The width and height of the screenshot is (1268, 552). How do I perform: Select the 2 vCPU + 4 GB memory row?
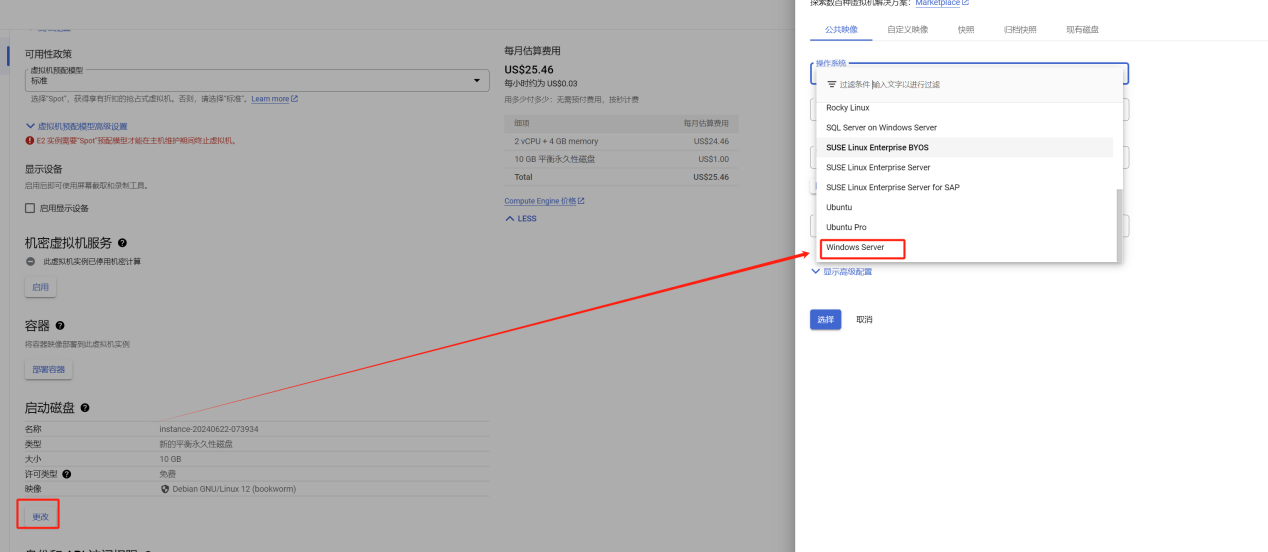coord(620,141)
